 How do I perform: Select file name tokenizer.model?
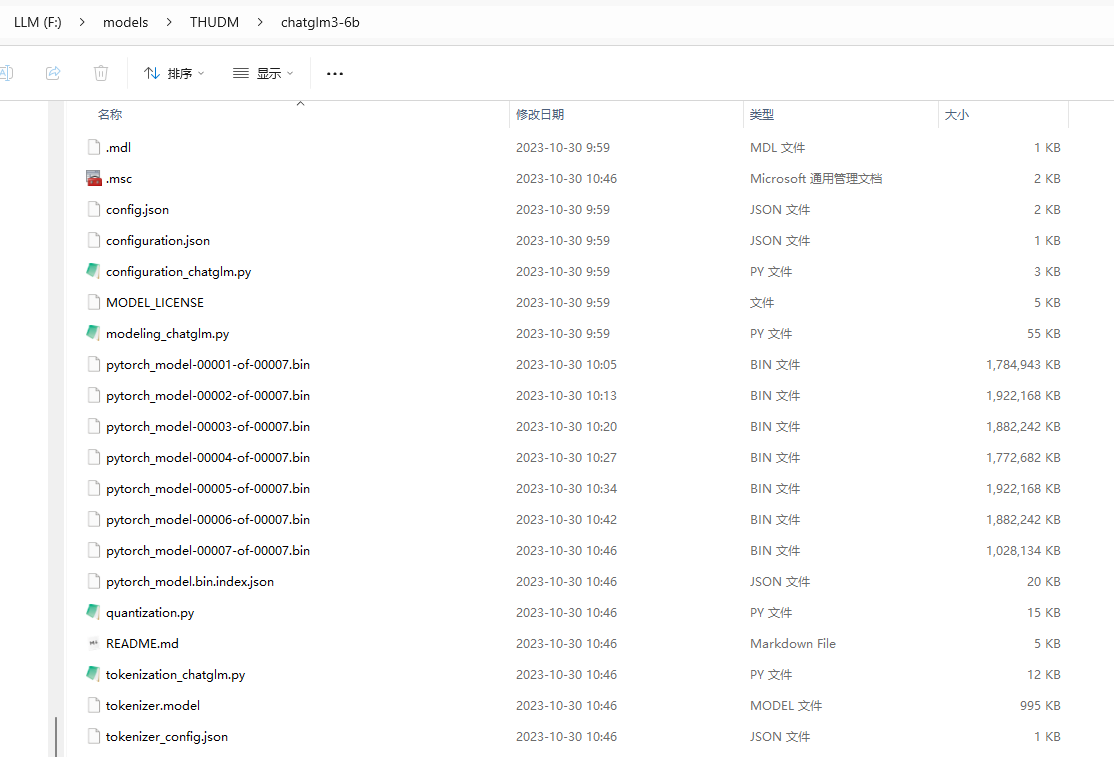[x=153, y=706]
